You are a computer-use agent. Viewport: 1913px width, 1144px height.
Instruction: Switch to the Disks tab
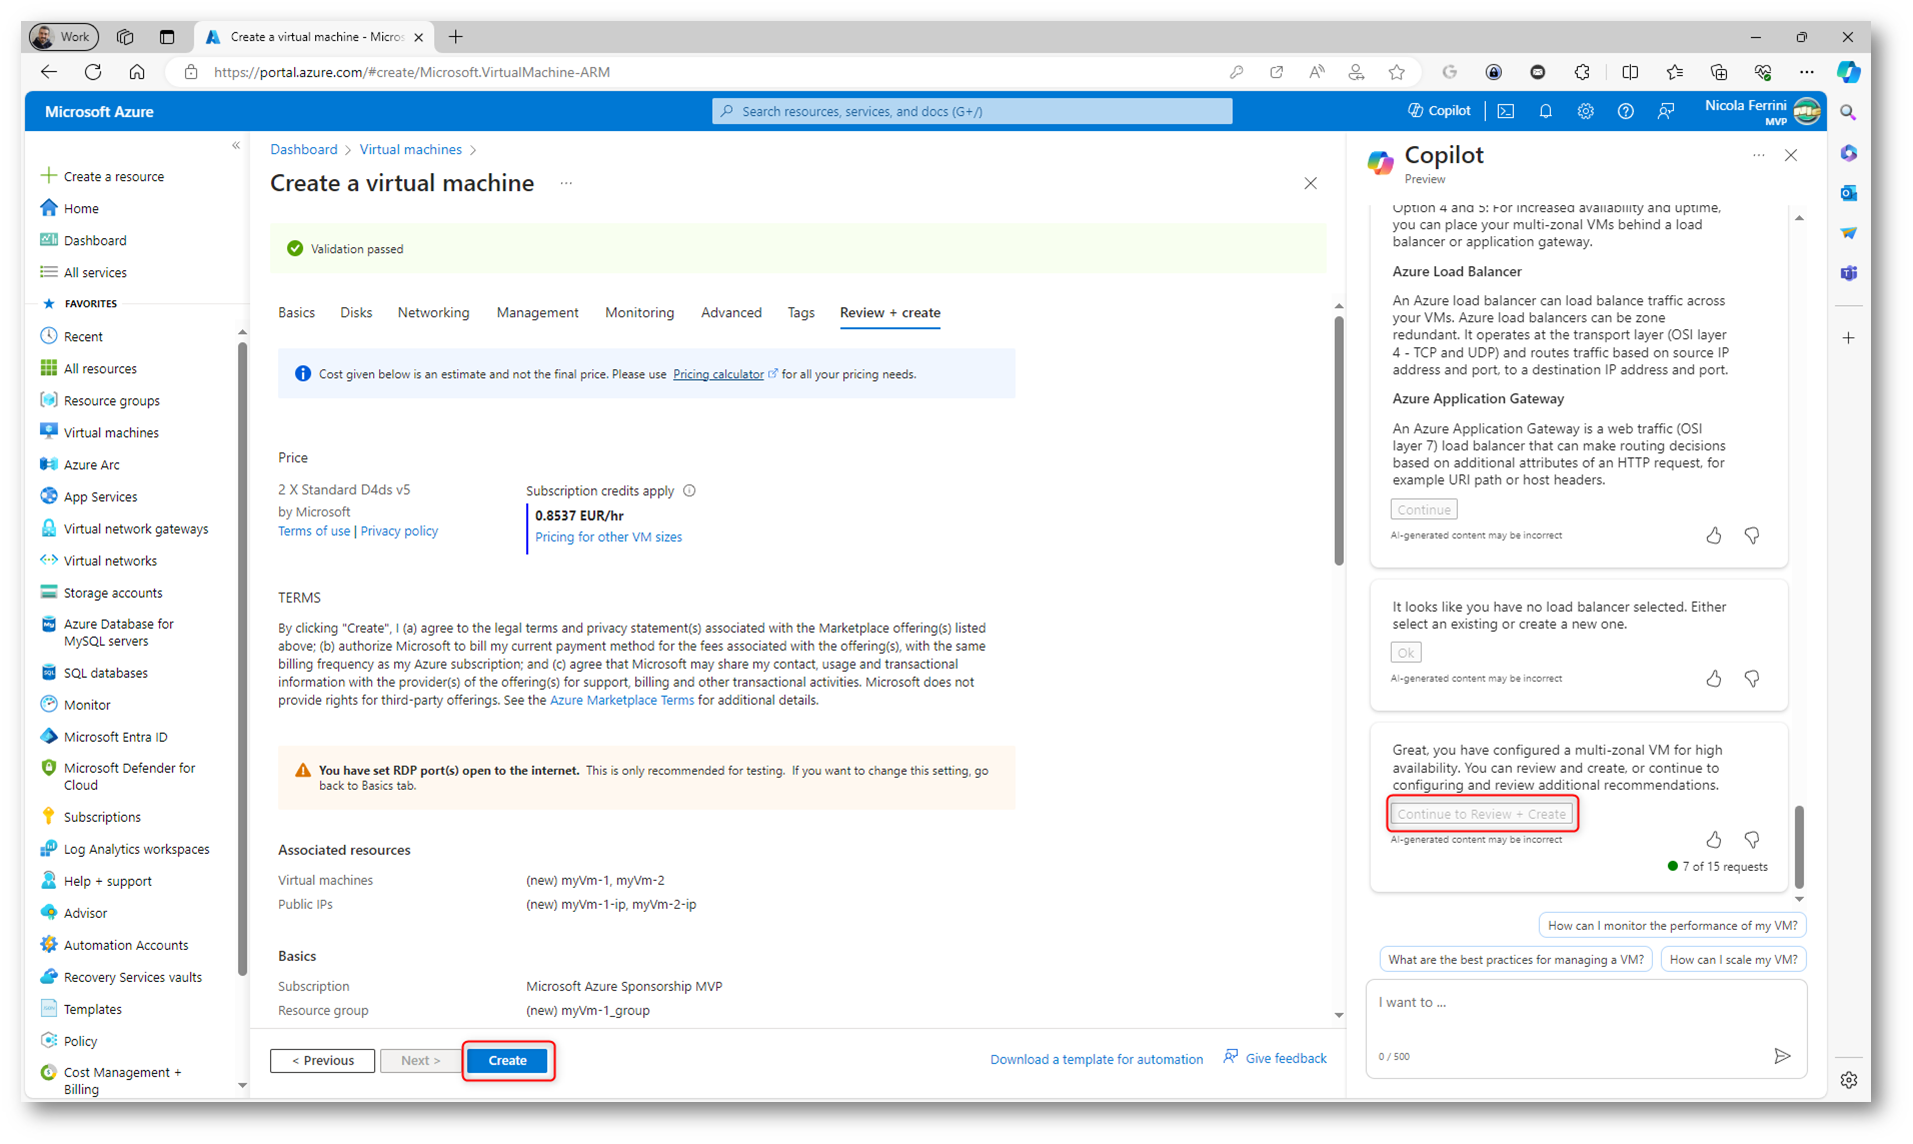[356, 313]
